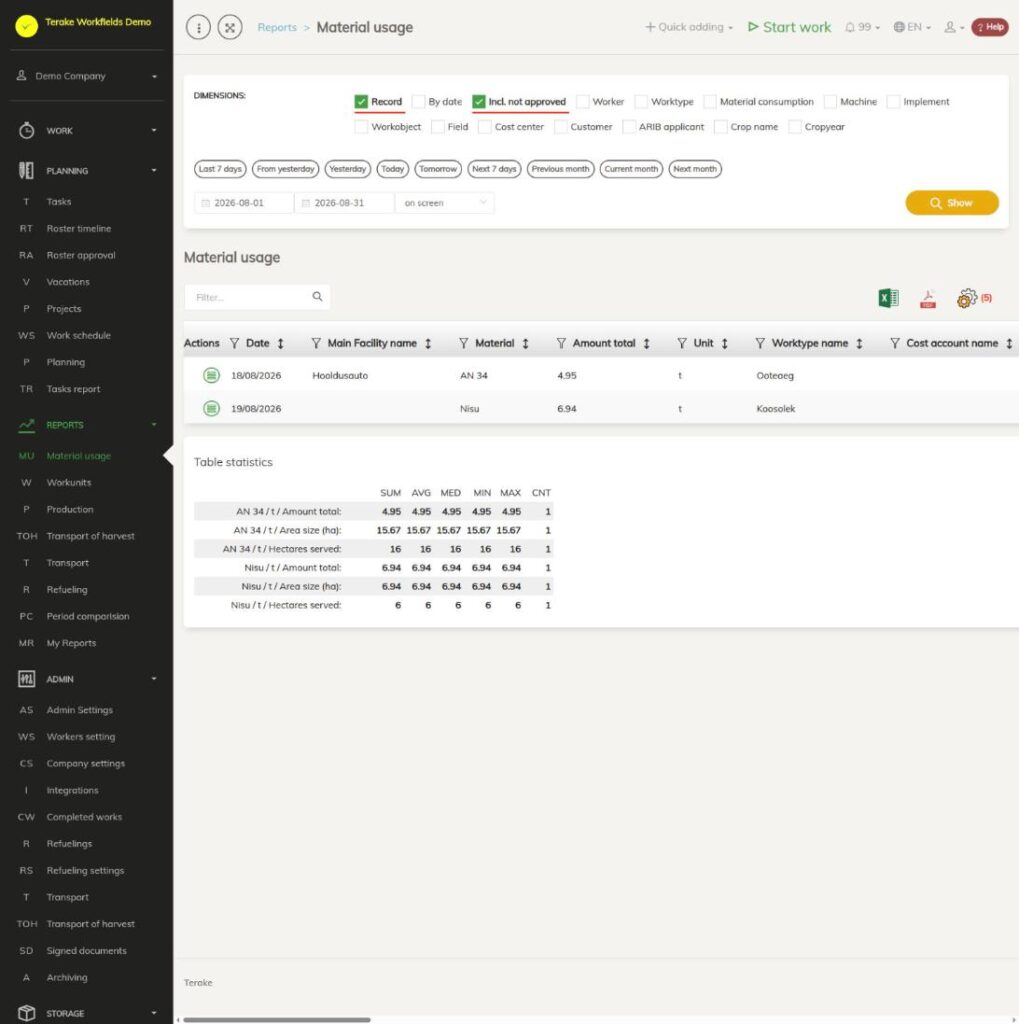Disable Incl. not approved checkbox
This screenshot has width=1019, height=1024.
[479, 102]
